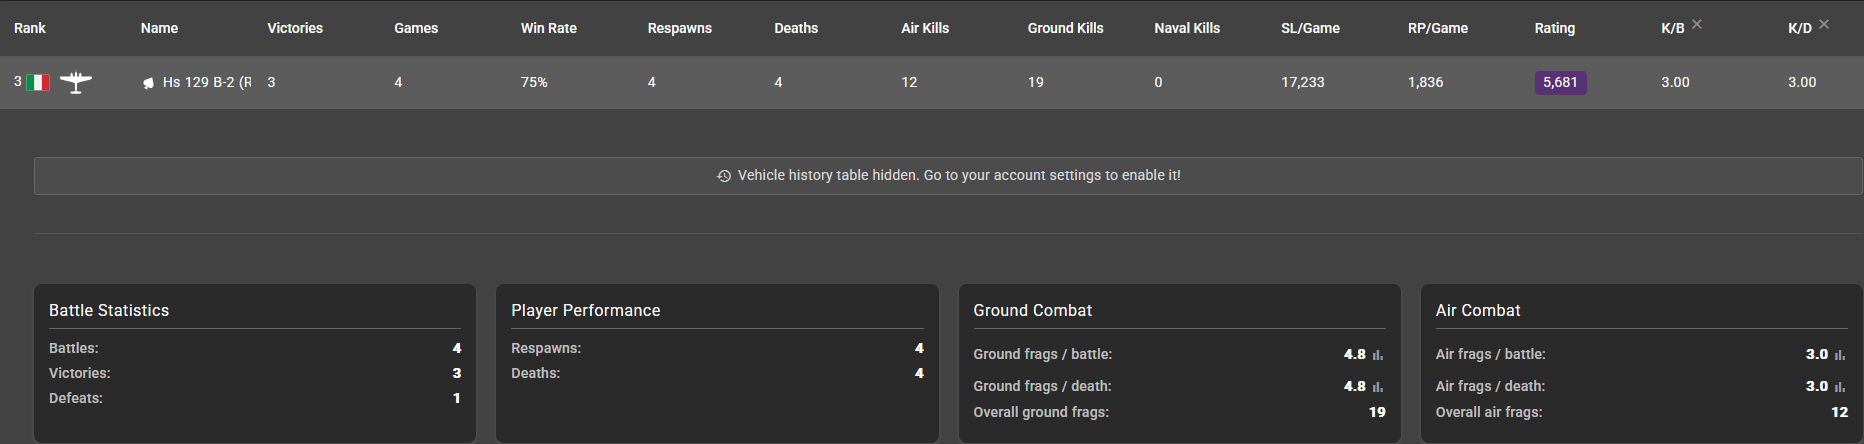This screenshot has height=444, width=1864.
Task: Remove the K/D column with its X
Action: (1824, 24)
